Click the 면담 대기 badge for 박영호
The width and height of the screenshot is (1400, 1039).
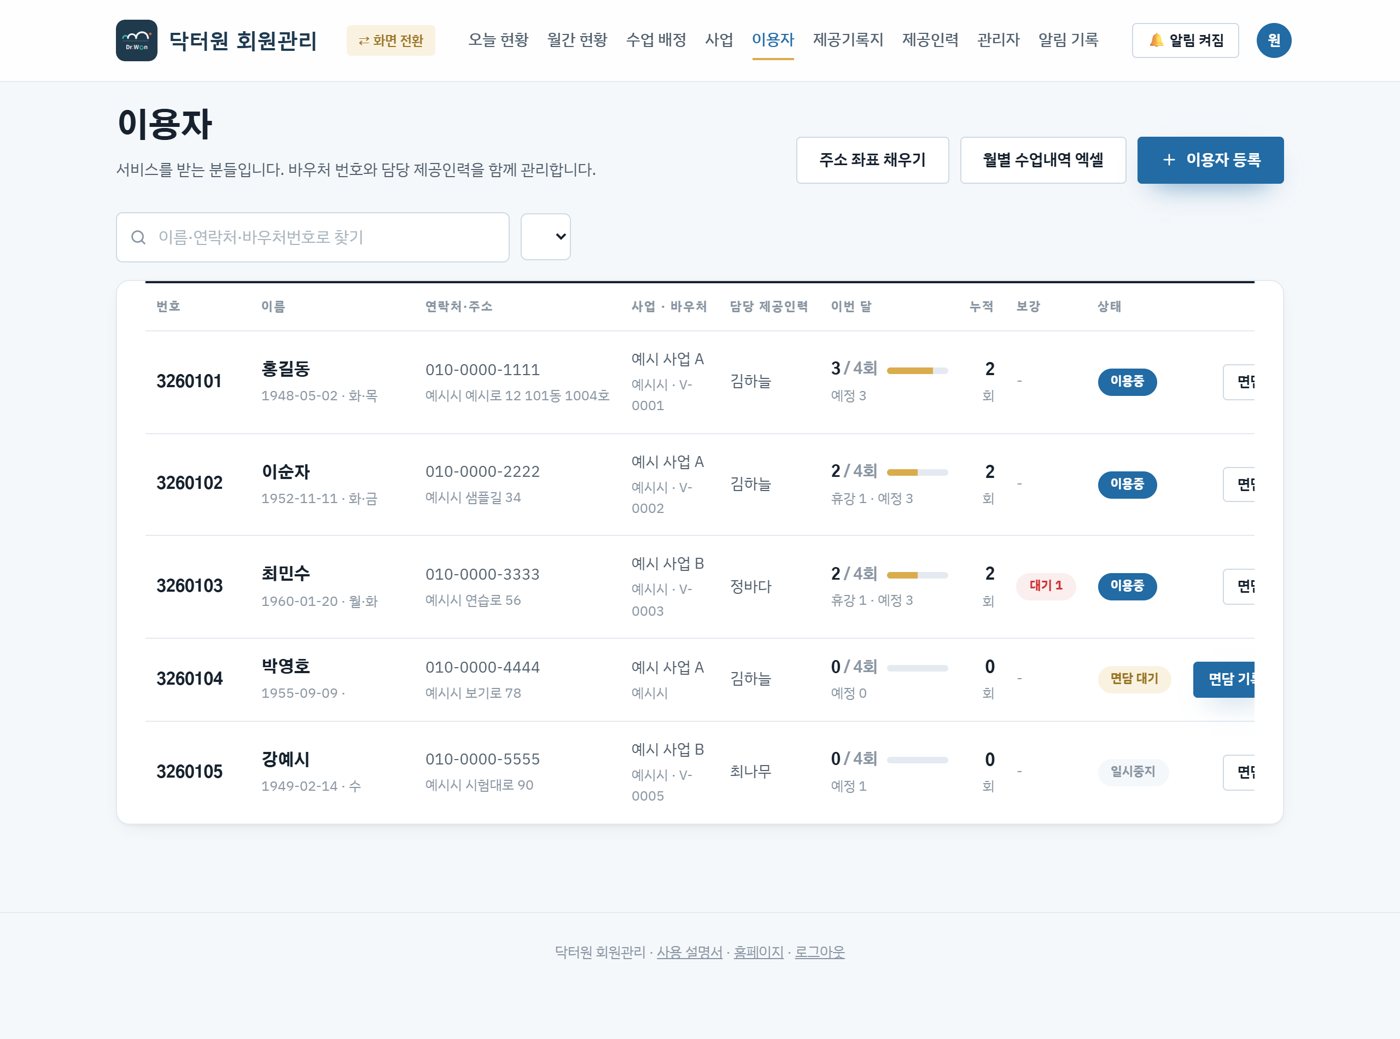(x=1134, y=679)
